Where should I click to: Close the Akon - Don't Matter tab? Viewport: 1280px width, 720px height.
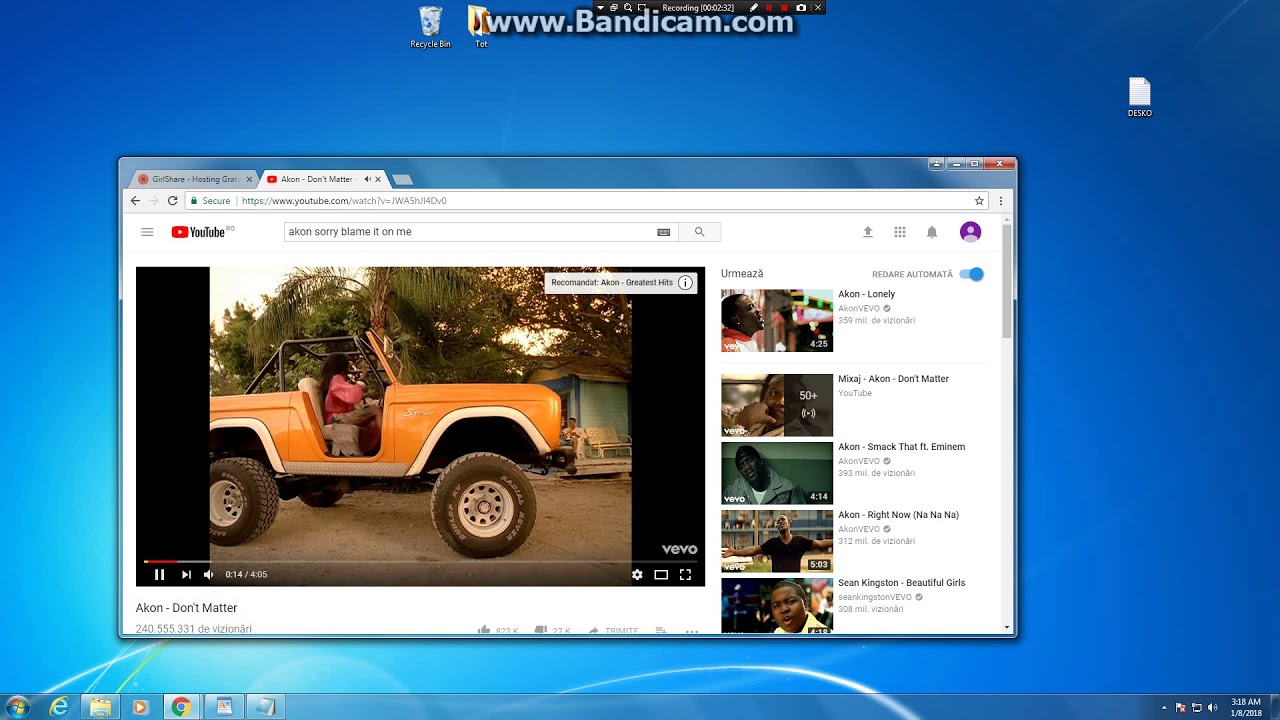(378, 180)
